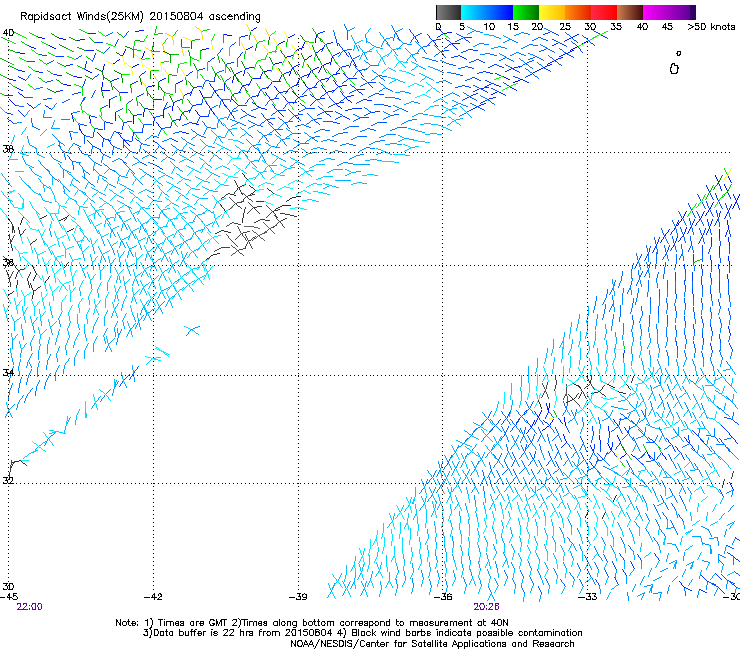This screenshot has height=650, width=740.
Task: Click the brown 35-40 knots legend swatch
Action: click(x=630, y=12)
